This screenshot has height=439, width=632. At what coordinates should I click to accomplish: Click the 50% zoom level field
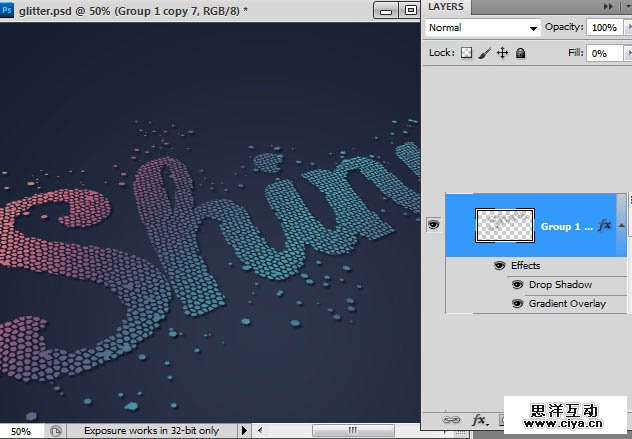click(21, 431)
